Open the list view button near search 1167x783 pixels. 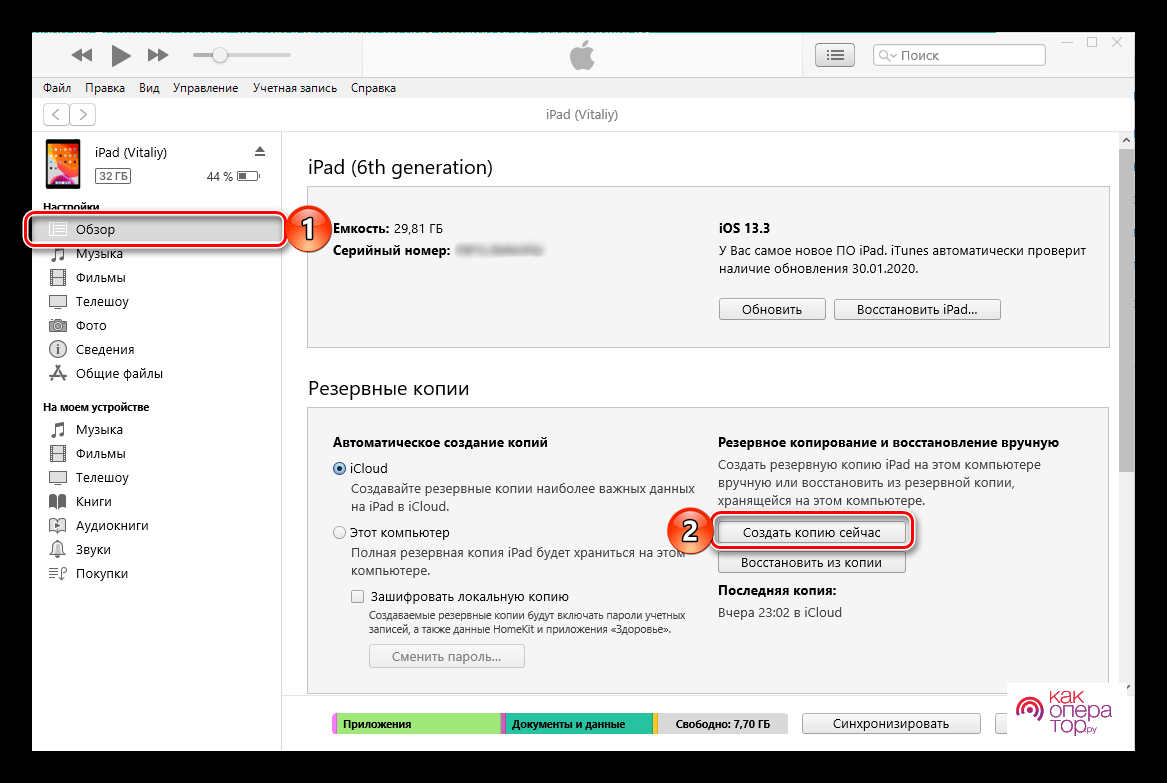835,55
